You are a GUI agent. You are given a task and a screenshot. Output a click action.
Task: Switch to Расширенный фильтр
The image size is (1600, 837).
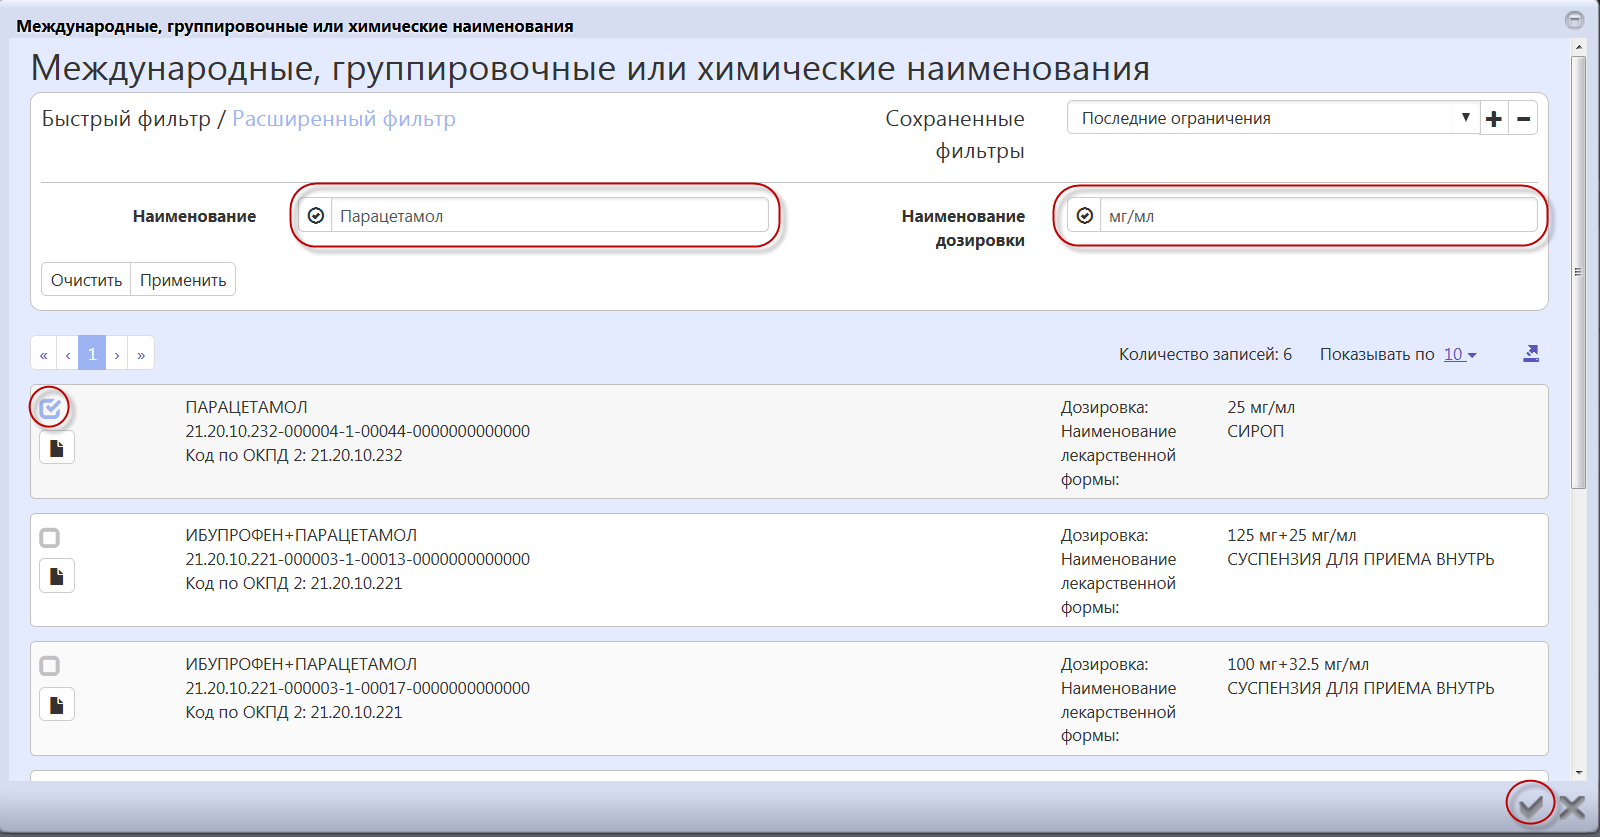click(344, 118)
